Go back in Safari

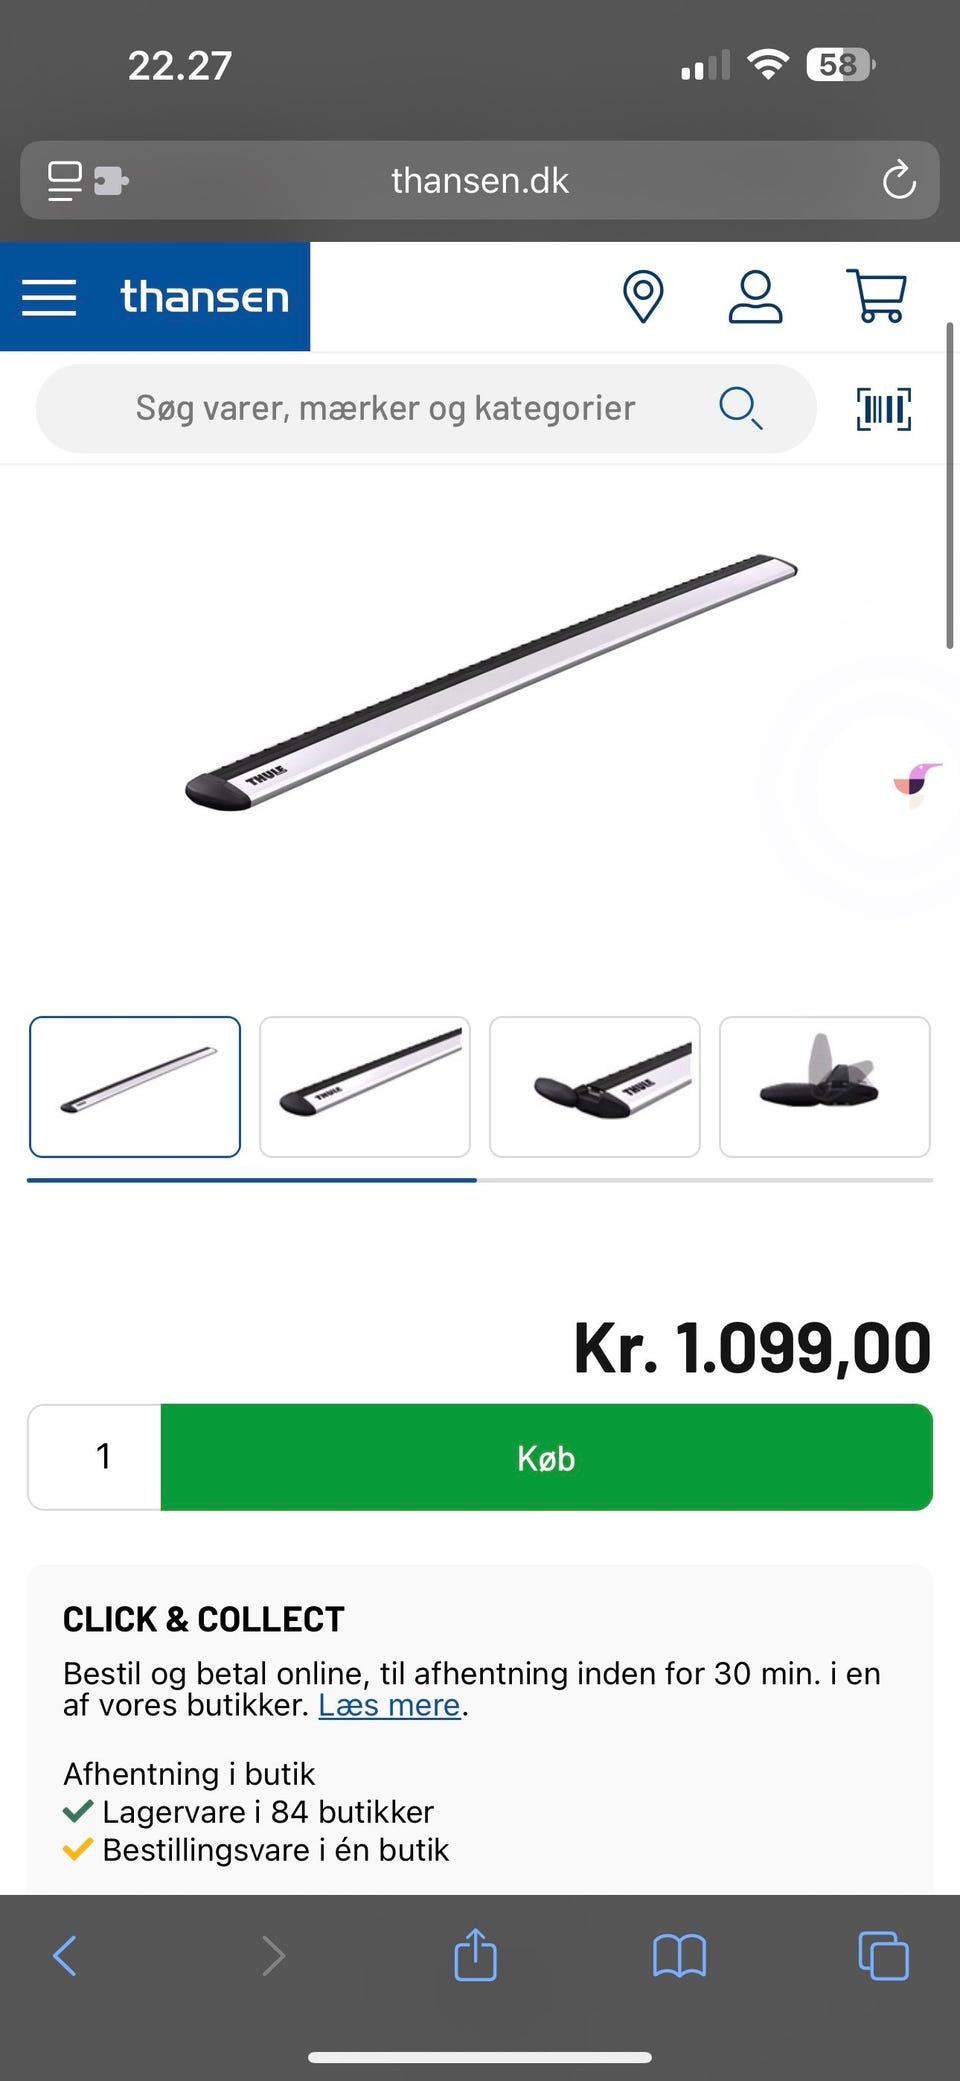point(65,1955)
